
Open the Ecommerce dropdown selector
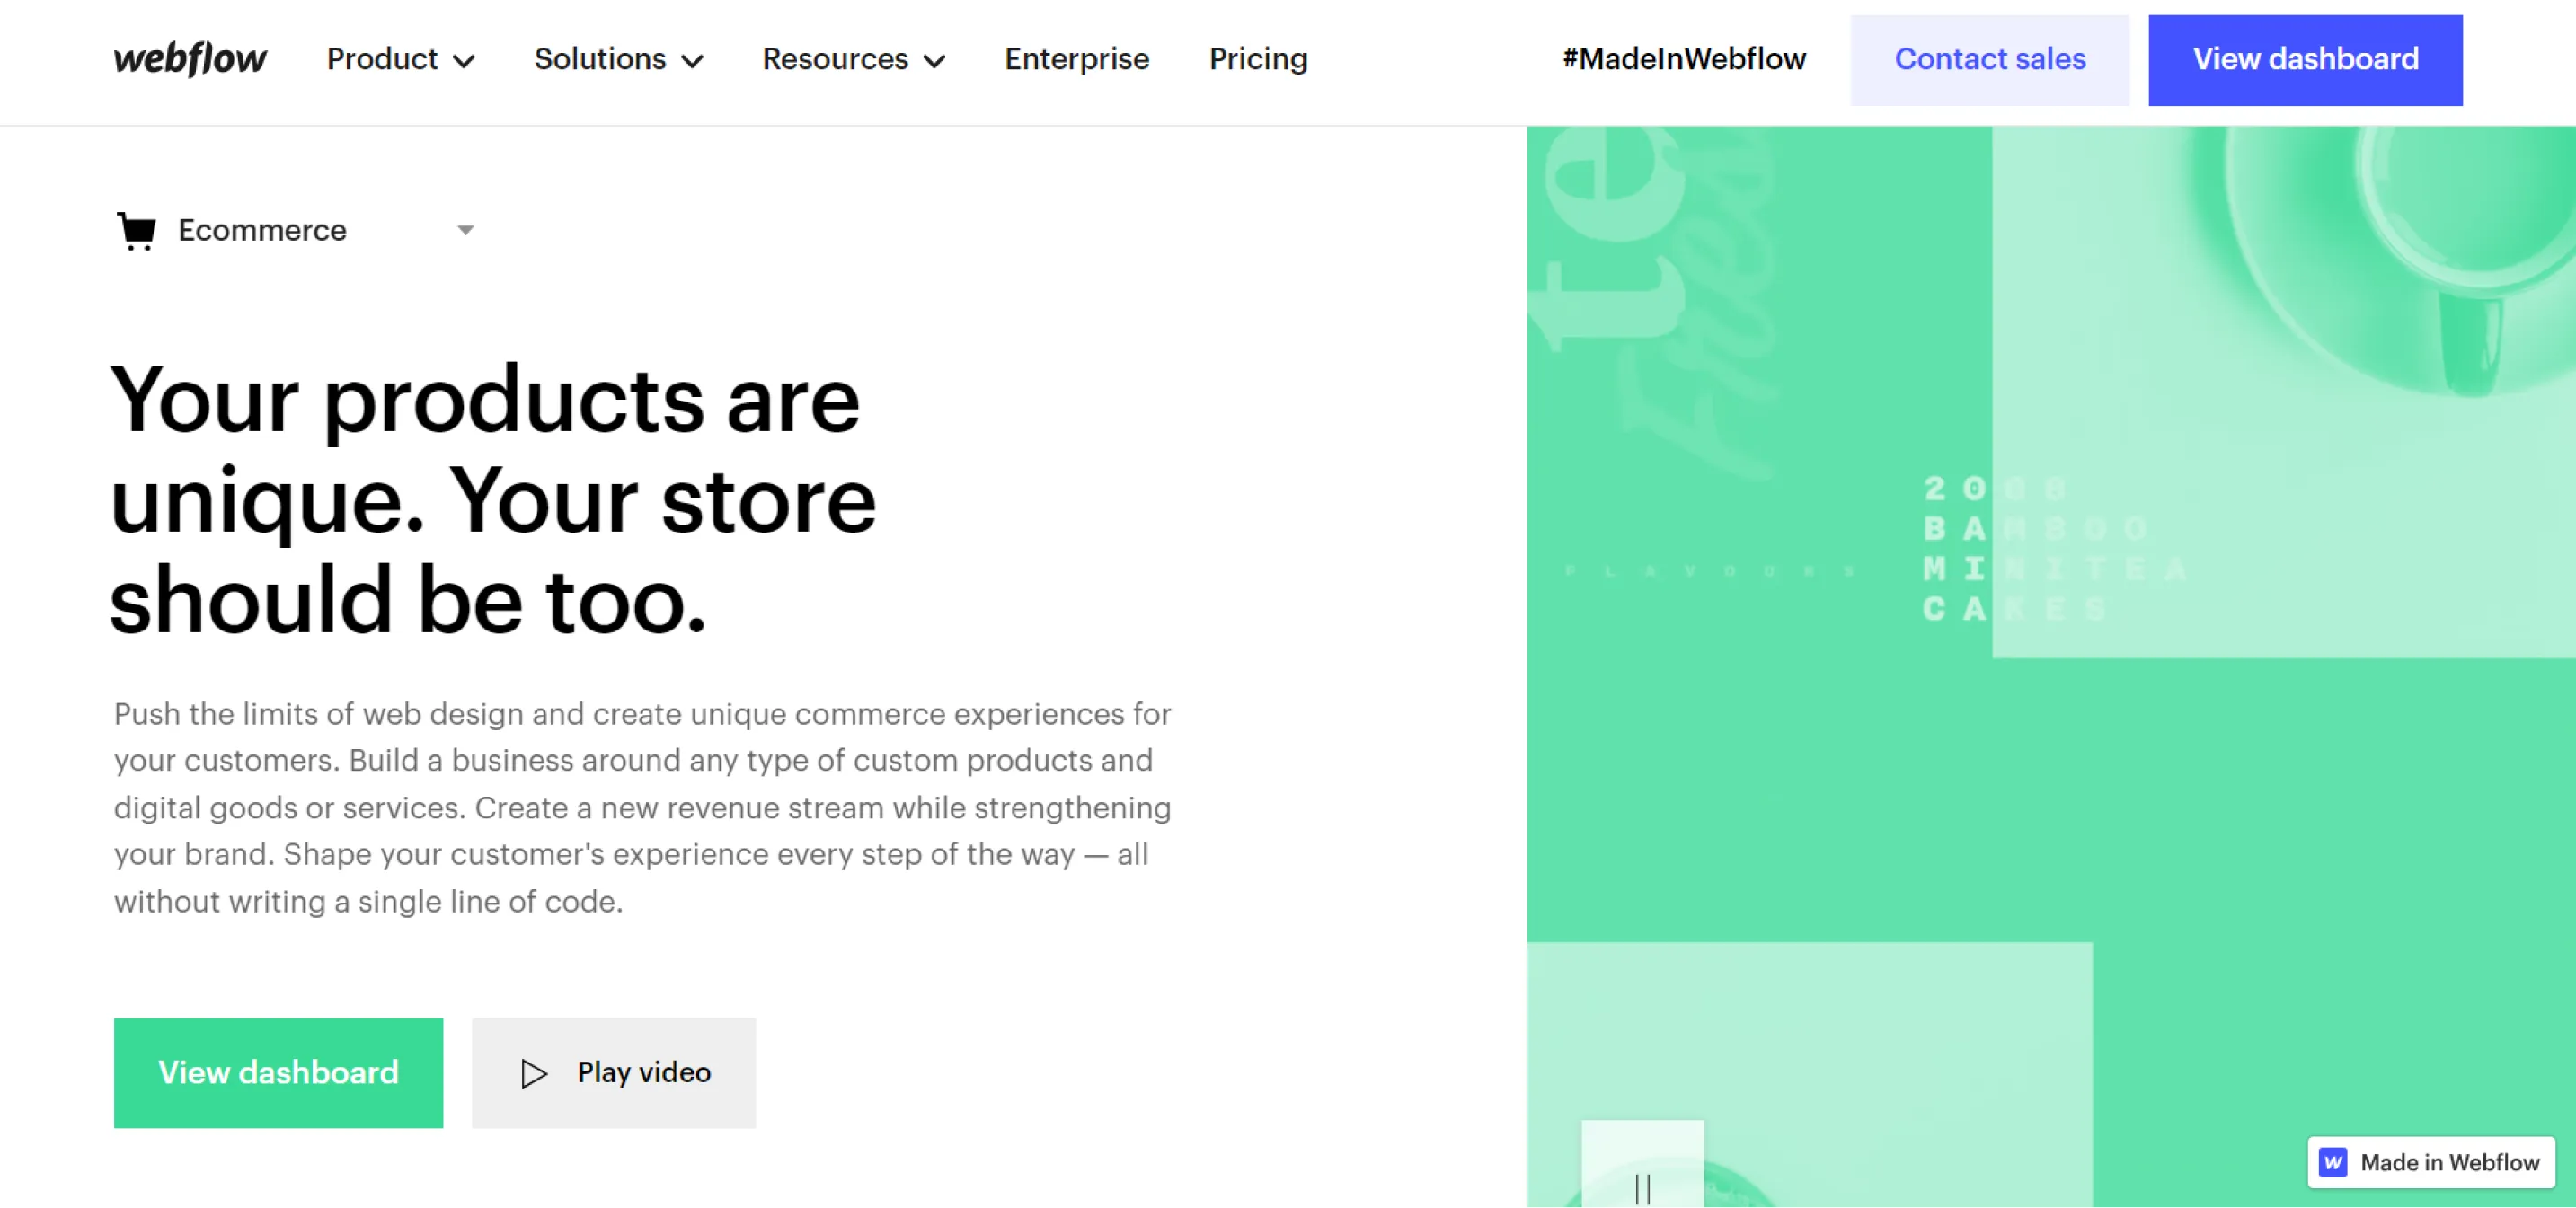click(x=295, y=231)
